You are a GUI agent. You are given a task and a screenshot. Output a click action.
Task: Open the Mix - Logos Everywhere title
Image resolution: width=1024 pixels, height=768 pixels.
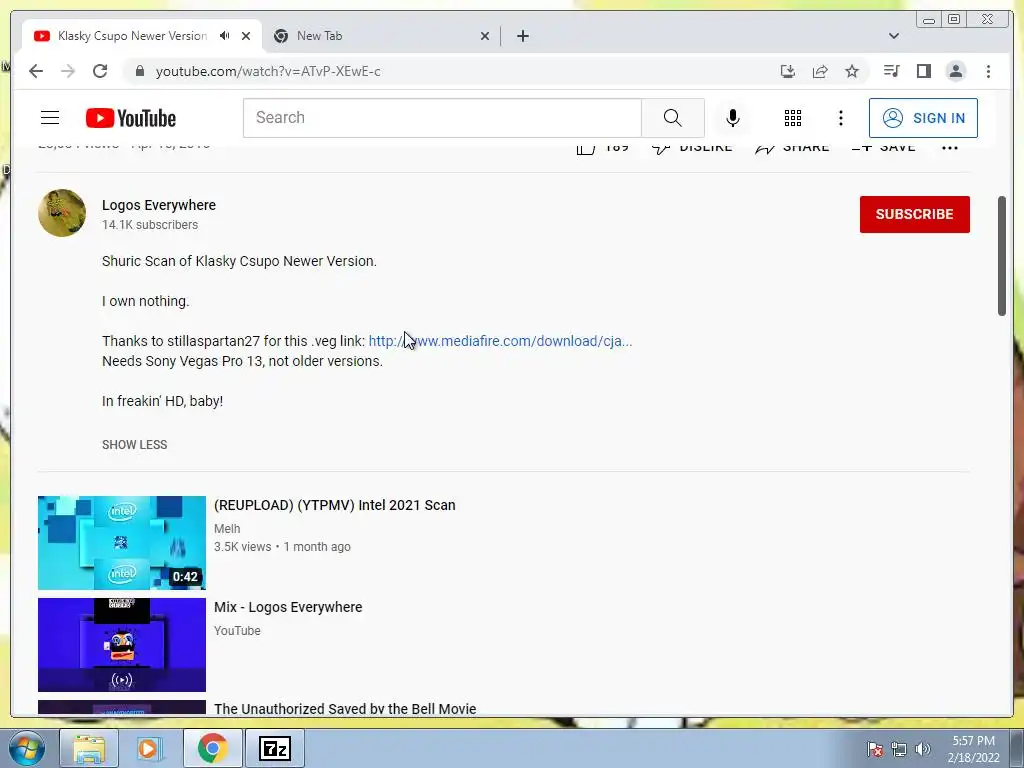coord(288,607)
